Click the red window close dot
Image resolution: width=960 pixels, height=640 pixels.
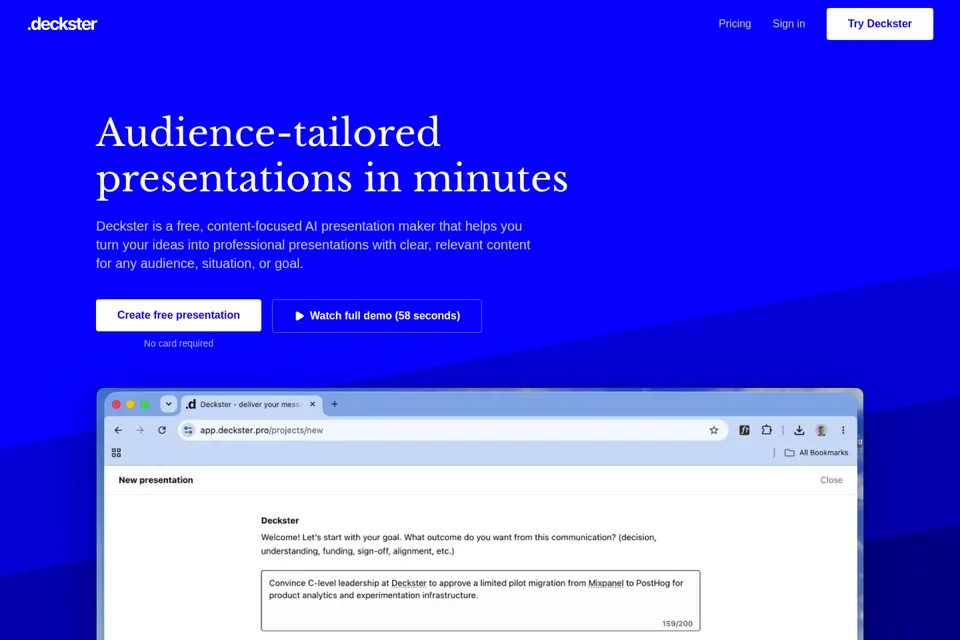(x=116, y=404)
